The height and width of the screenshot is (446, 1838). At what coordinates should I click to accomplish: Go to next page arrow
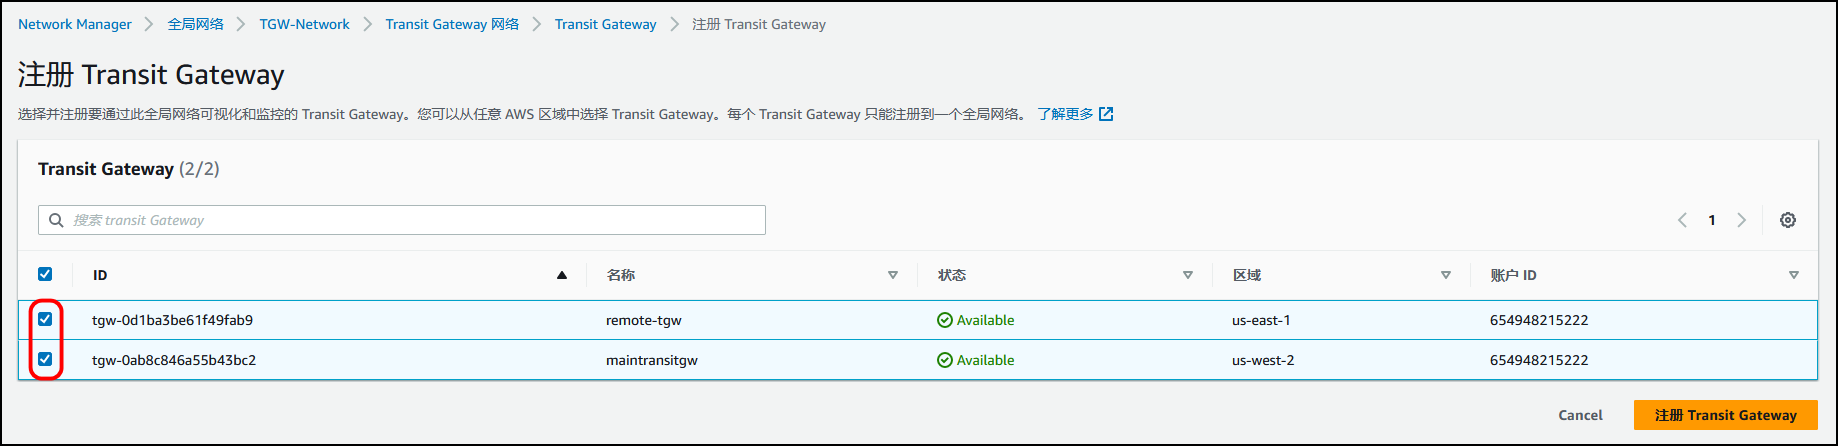1741,220
